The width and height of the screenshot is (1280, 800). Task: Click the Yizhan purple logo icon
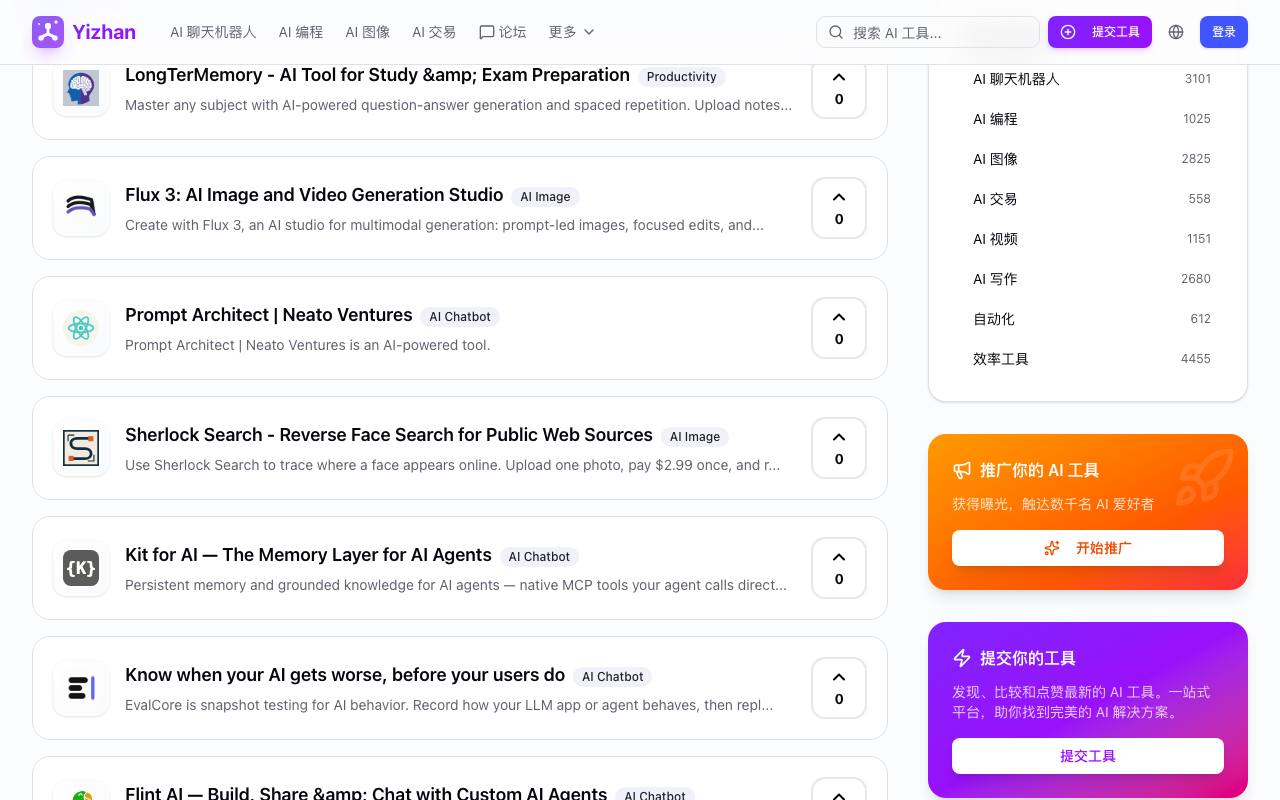(48, 32)
